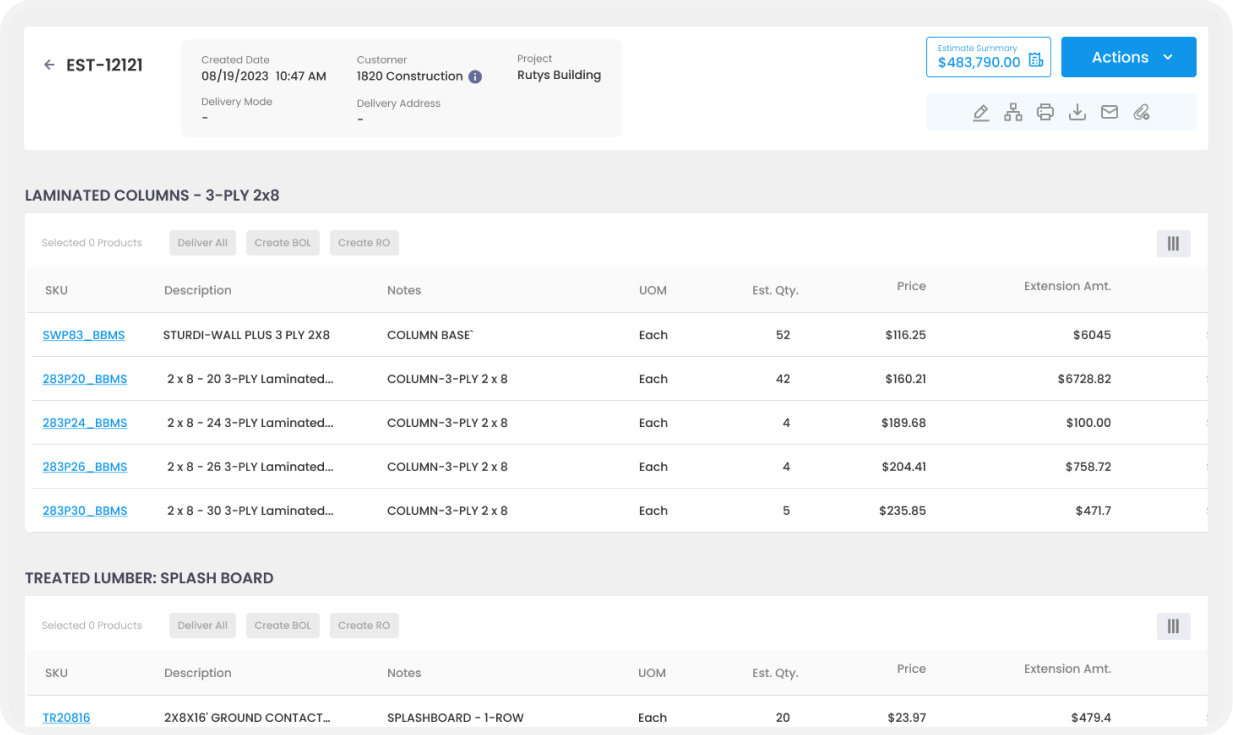Viewport: 1233px width, 735px height.
Task: Open the Estimate Summary $483,790.00 button
Action: pyautogui.click(x=988, y=57)
